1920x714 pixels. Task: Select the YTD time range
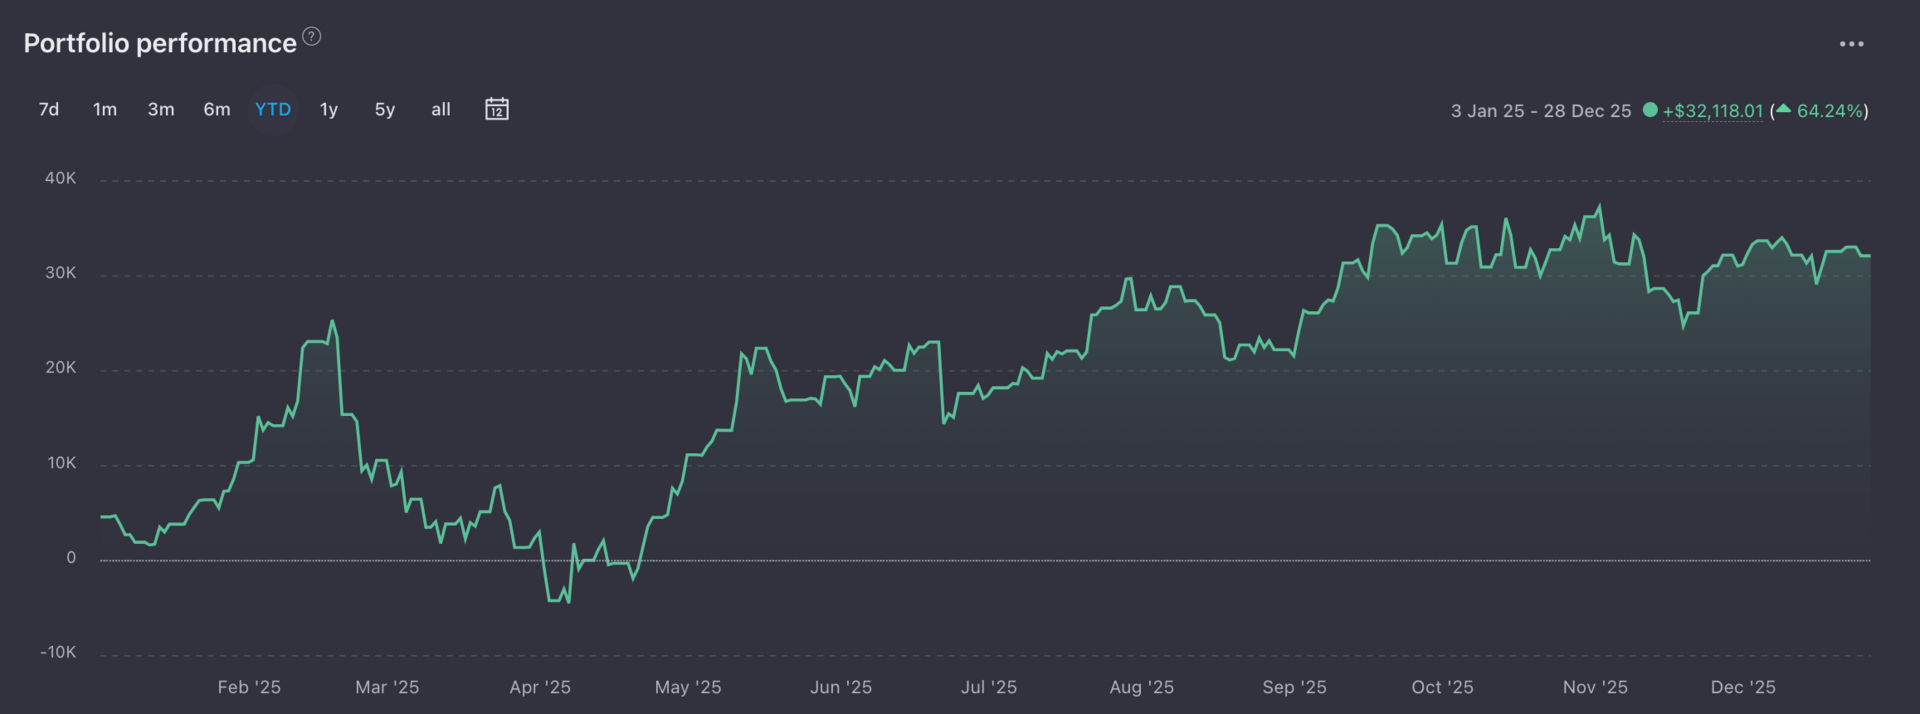(x=273, y=110)
